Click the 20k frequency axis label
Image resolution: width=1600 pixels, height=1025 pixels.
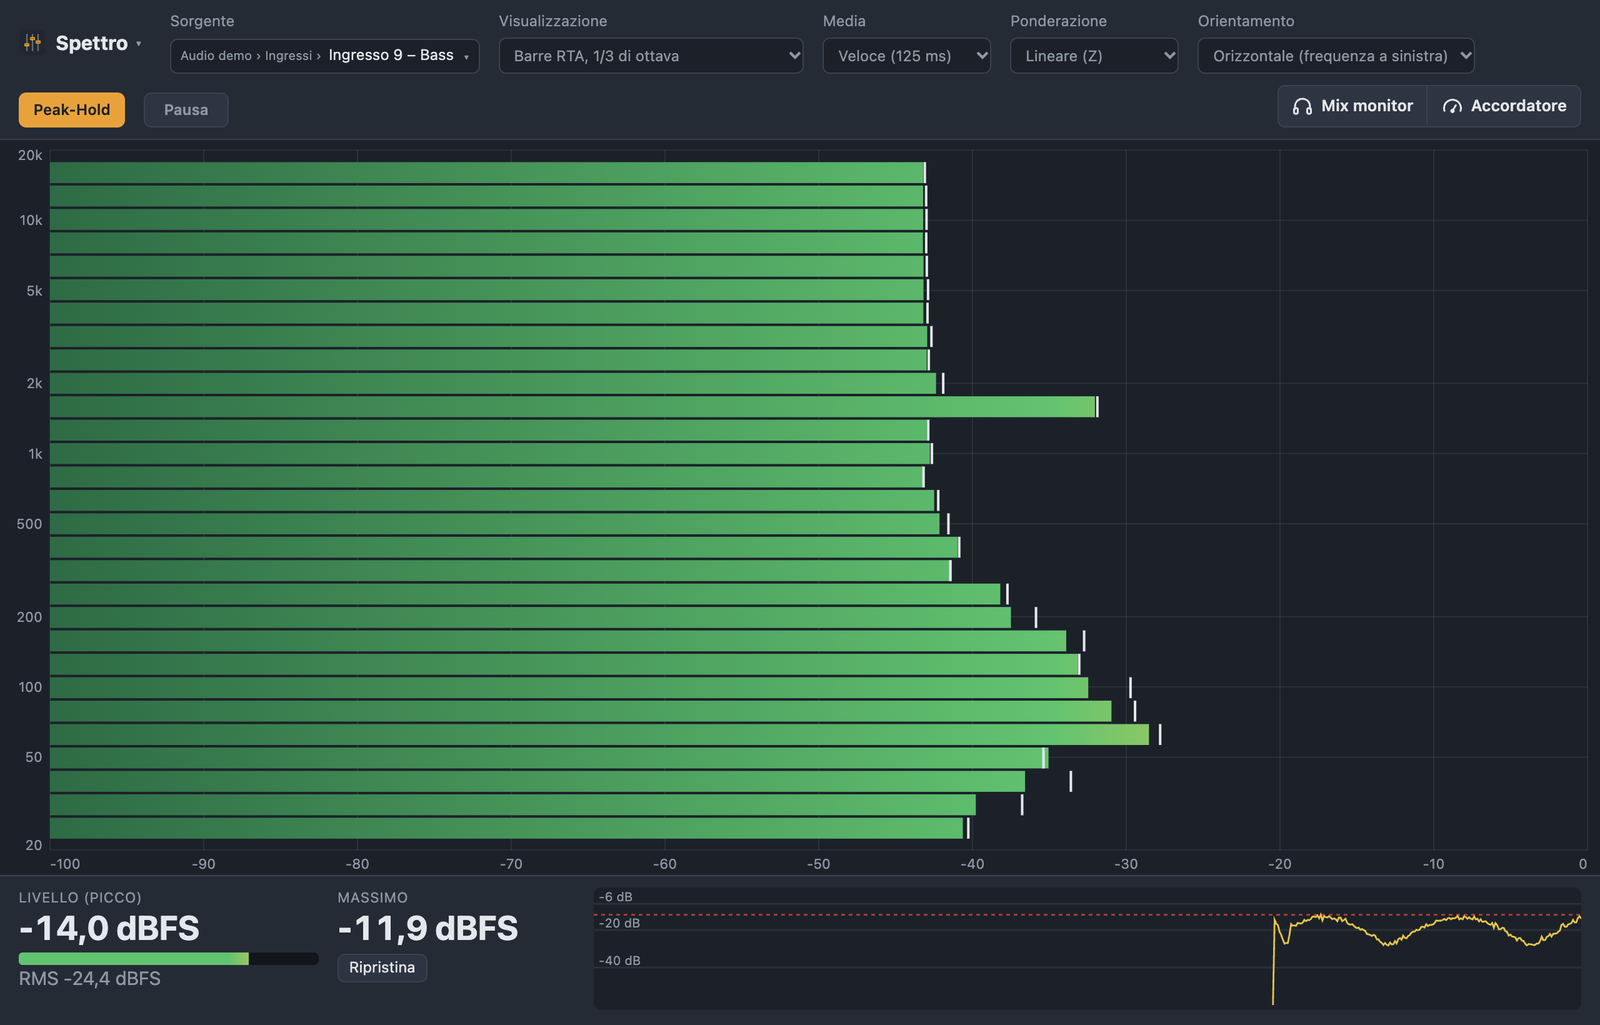coord(30,156)
